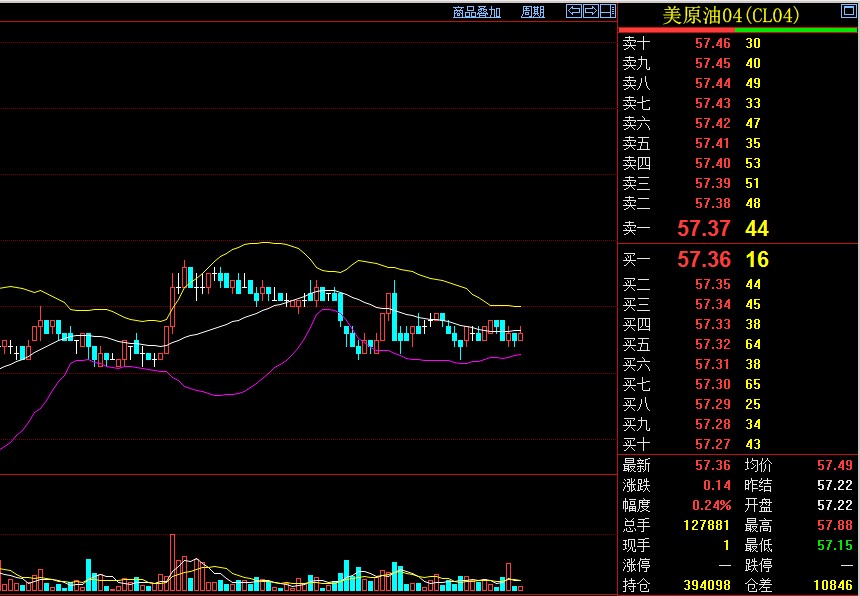Screen dimensions: 860x596
Task: Click the right arrow next icon
Action: click(x=591, y=11)
